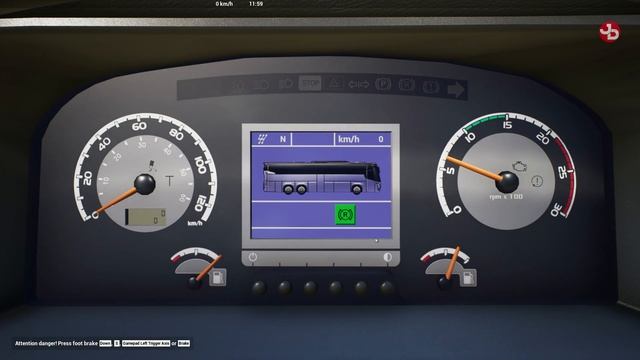Image resolution: width=640 pixels, height=360 pixels.
Task: Click the Down key hint
Action: point(105,343)
